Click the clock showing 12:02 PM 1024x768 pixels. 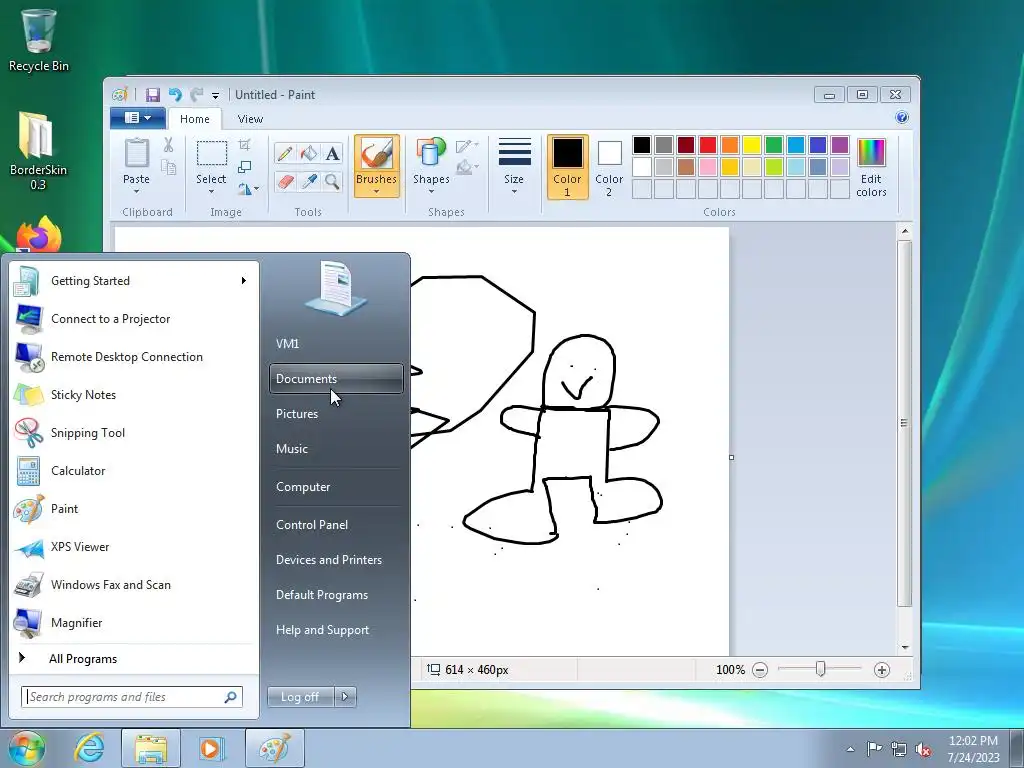click(x=973, y=741)
